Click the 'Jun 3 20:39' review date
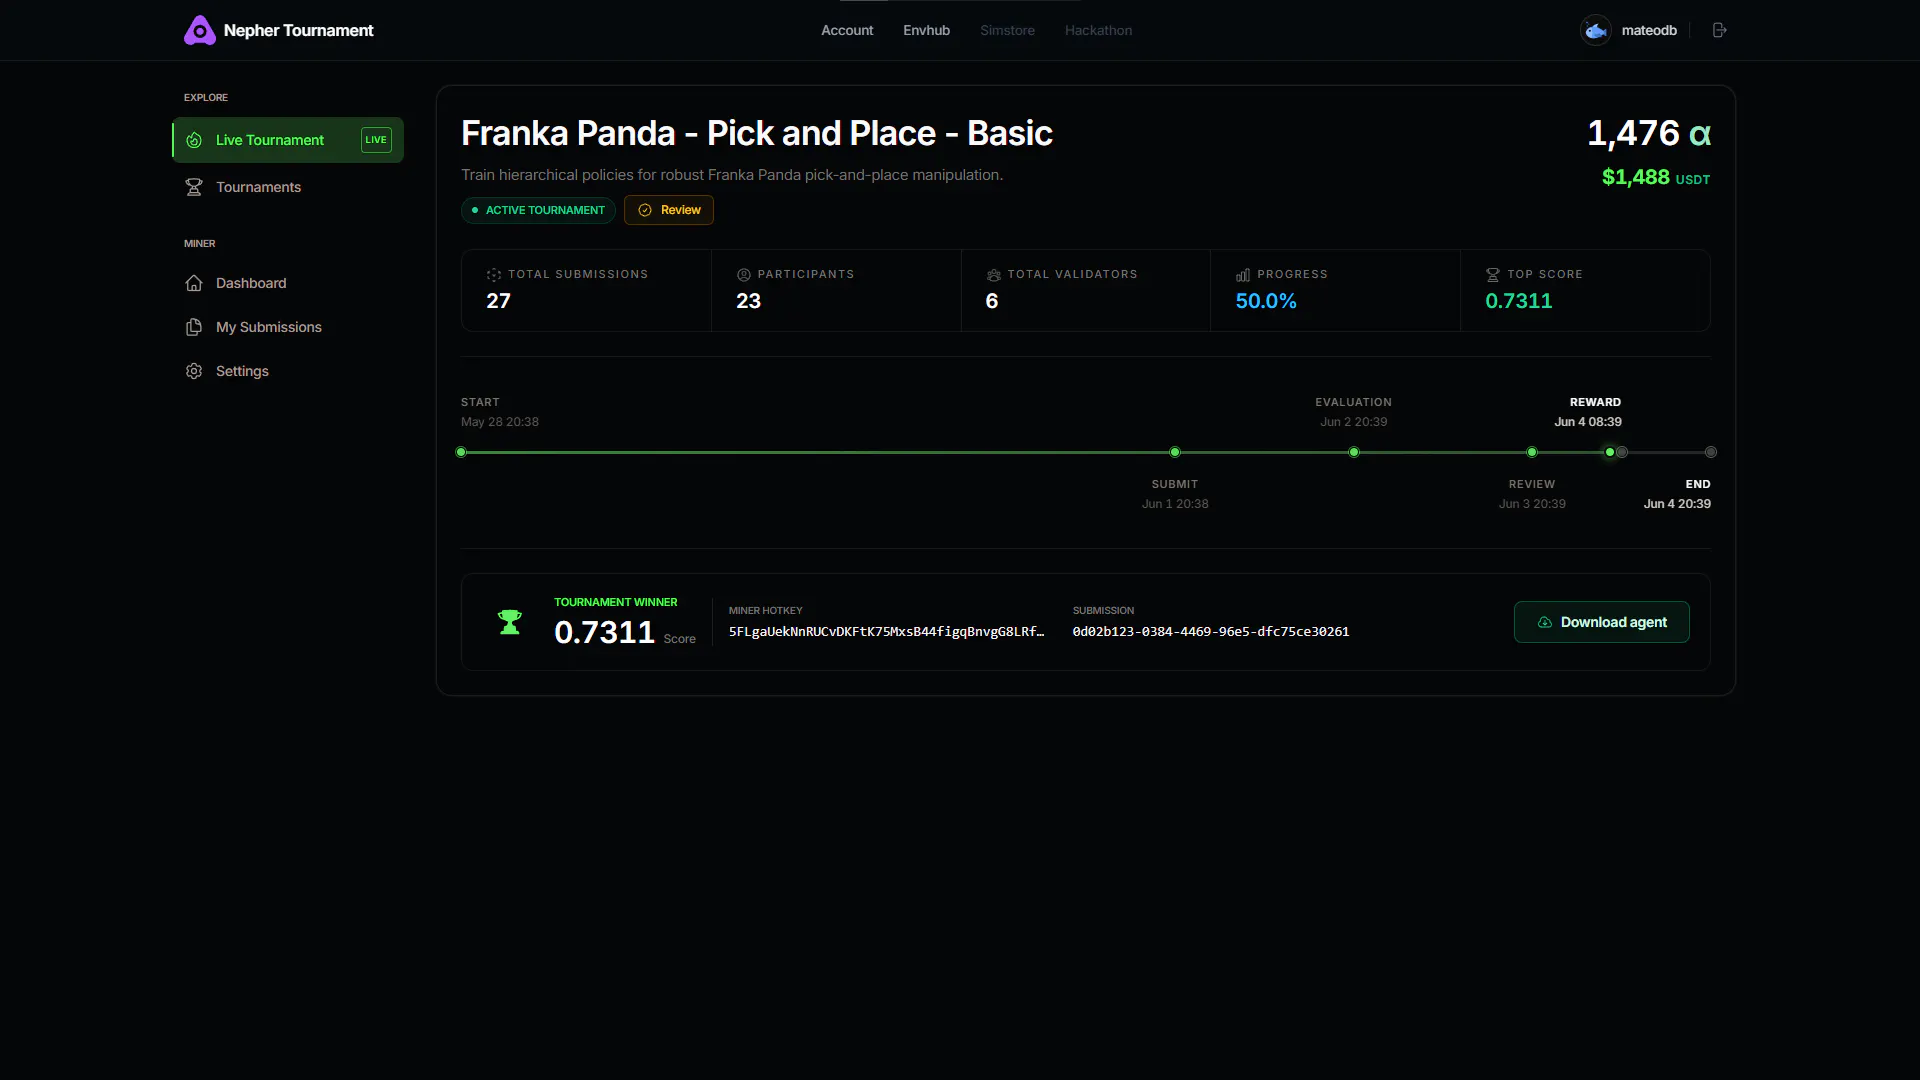Screen dimensions: 1920x1080 click(x=1532, y=504)
